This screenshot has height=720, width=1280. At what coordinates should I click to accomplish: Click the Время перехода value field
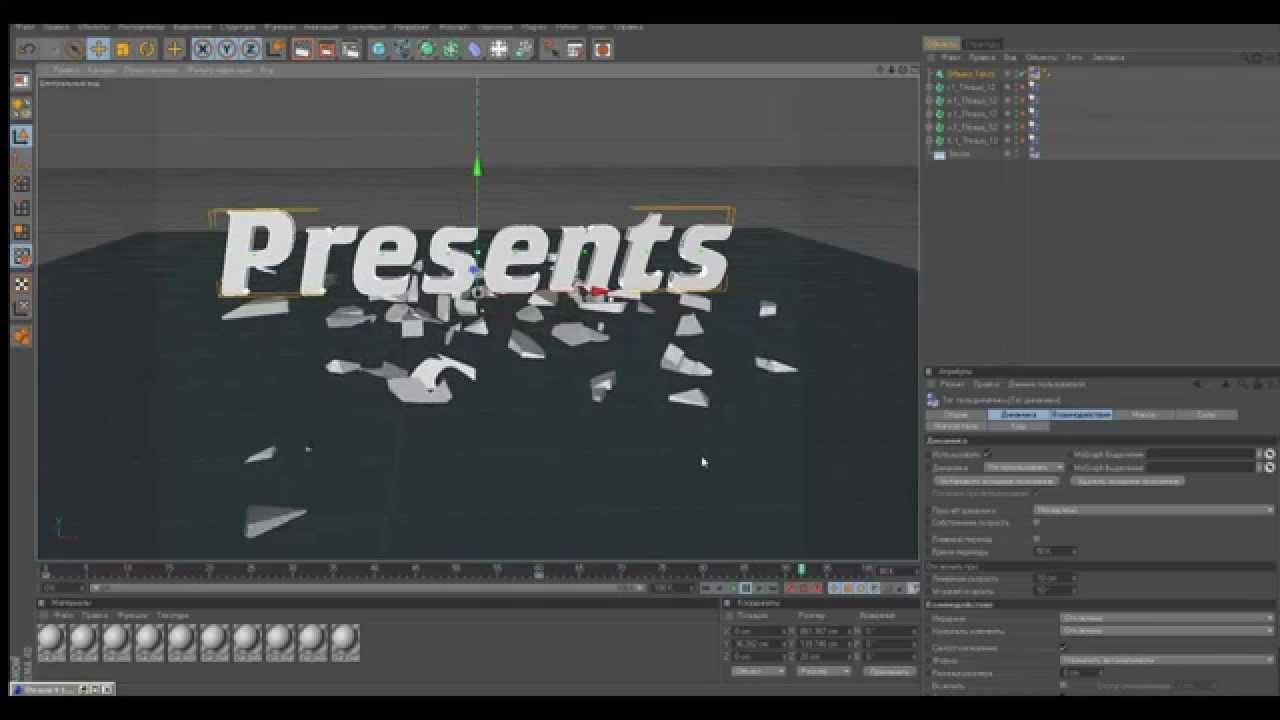coord(1055,551)
